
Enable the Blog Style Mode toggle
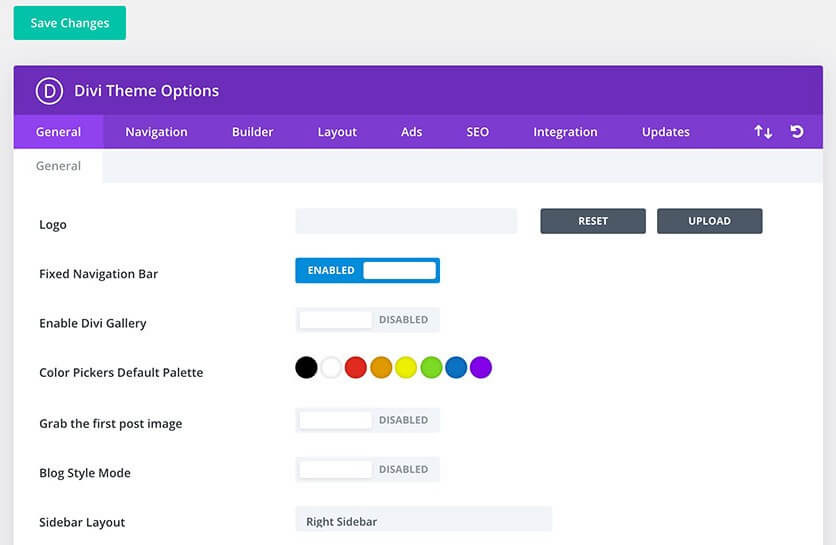(367, 469)
